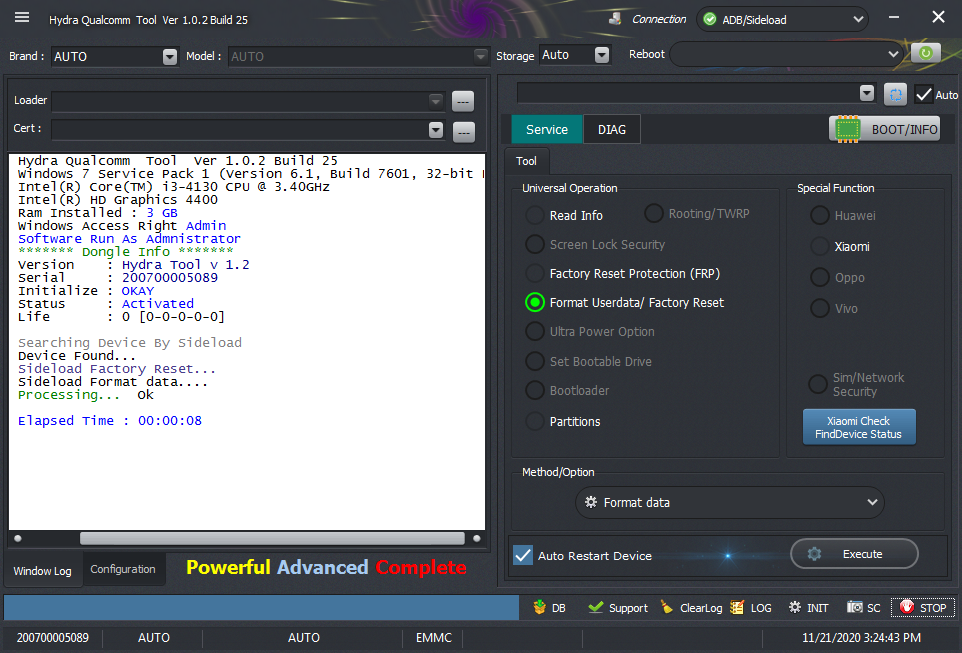Click the date and time status entry
962x653 pixels.
tap(861, 638)
